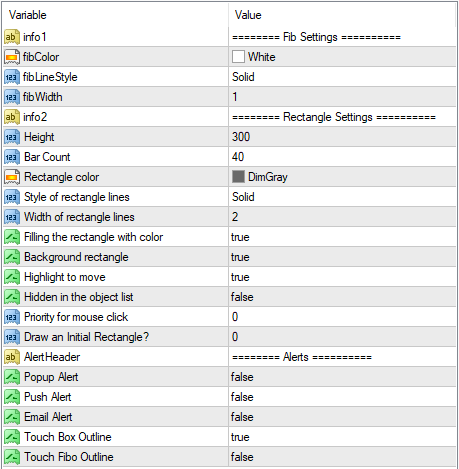
Task: Click the color icon beside Rectangle color
Action: [12, 177]
